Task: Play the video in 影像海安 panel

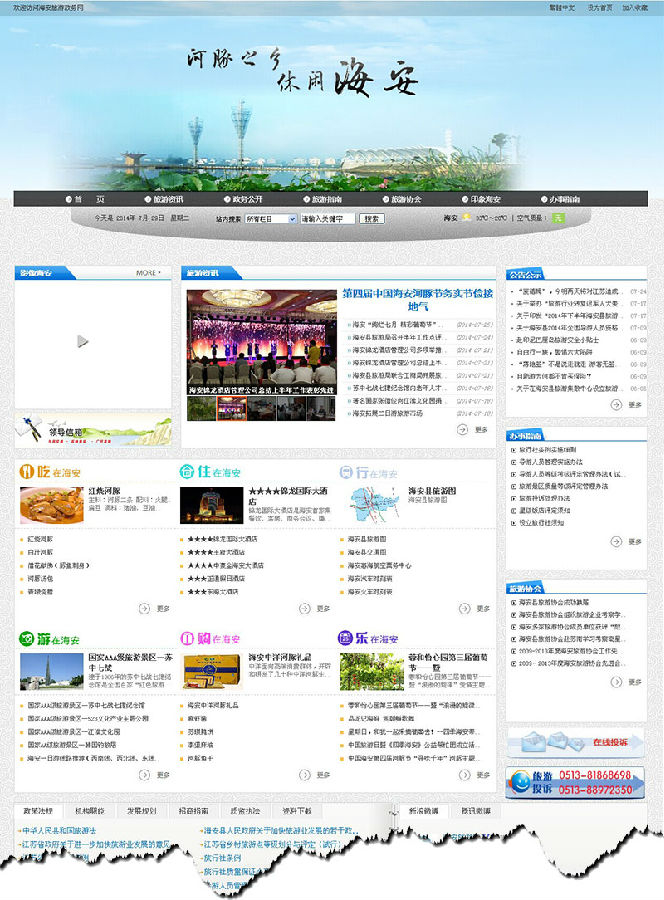Action: point(83,342)
